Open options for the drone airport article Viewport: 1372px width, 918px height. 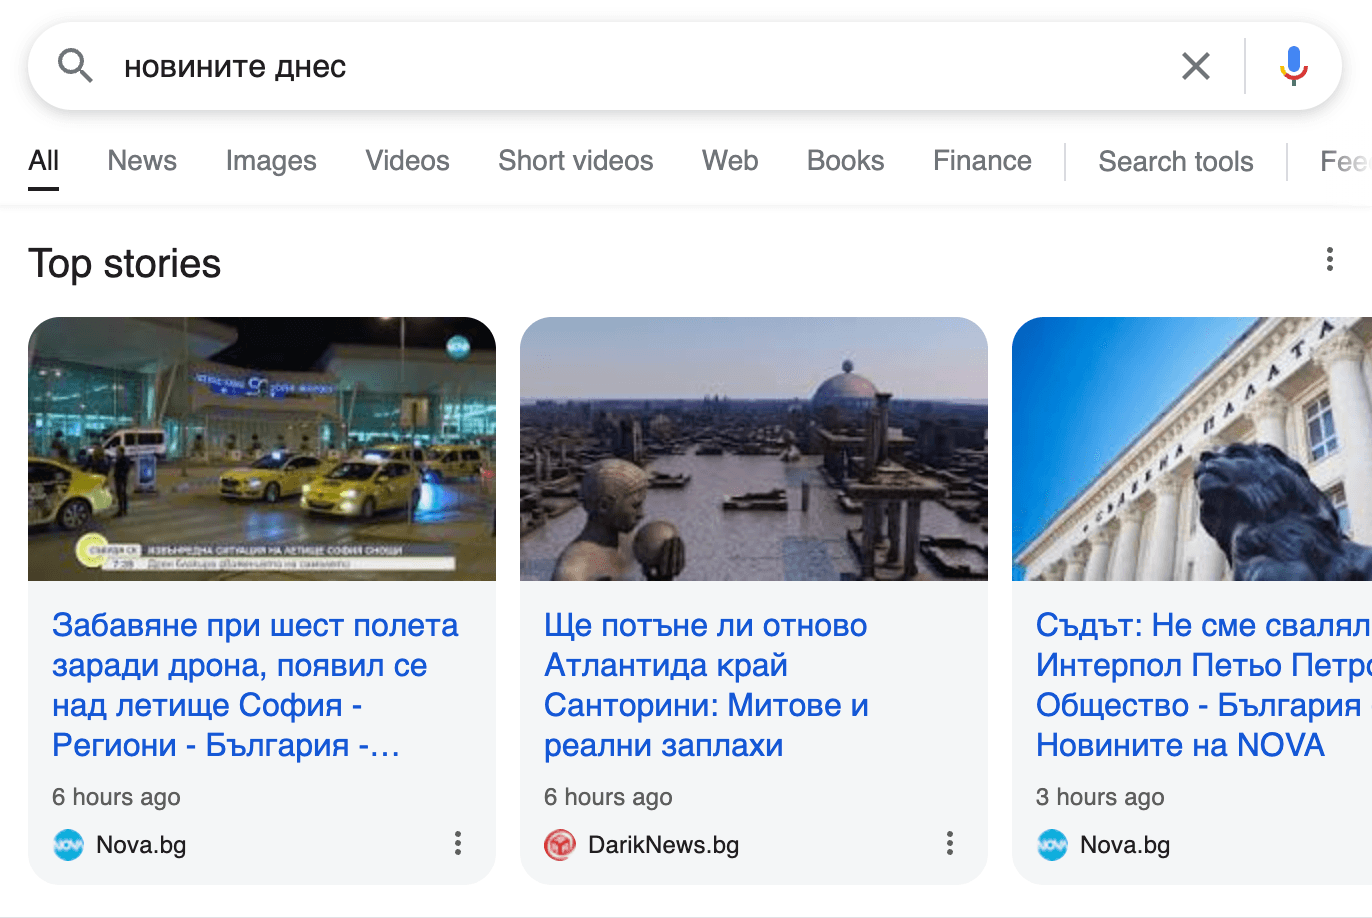click(x=458, y=844)
